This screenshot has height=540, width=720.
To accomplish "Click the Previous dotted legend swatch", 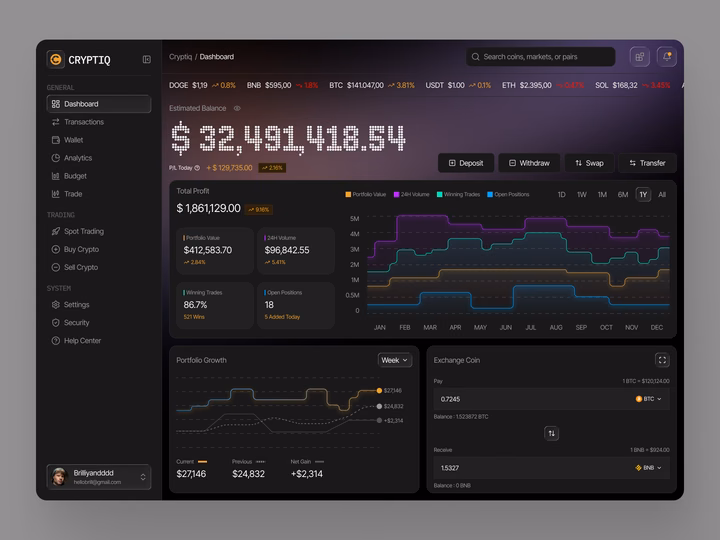I will click(x=260, y=461).
